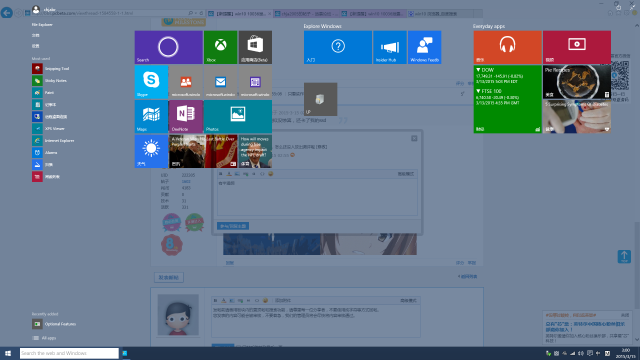Open the Food tile showing Pie Recipes
Image resolution: width=640 pixels, height=360 pixels.
pos(577,82)
